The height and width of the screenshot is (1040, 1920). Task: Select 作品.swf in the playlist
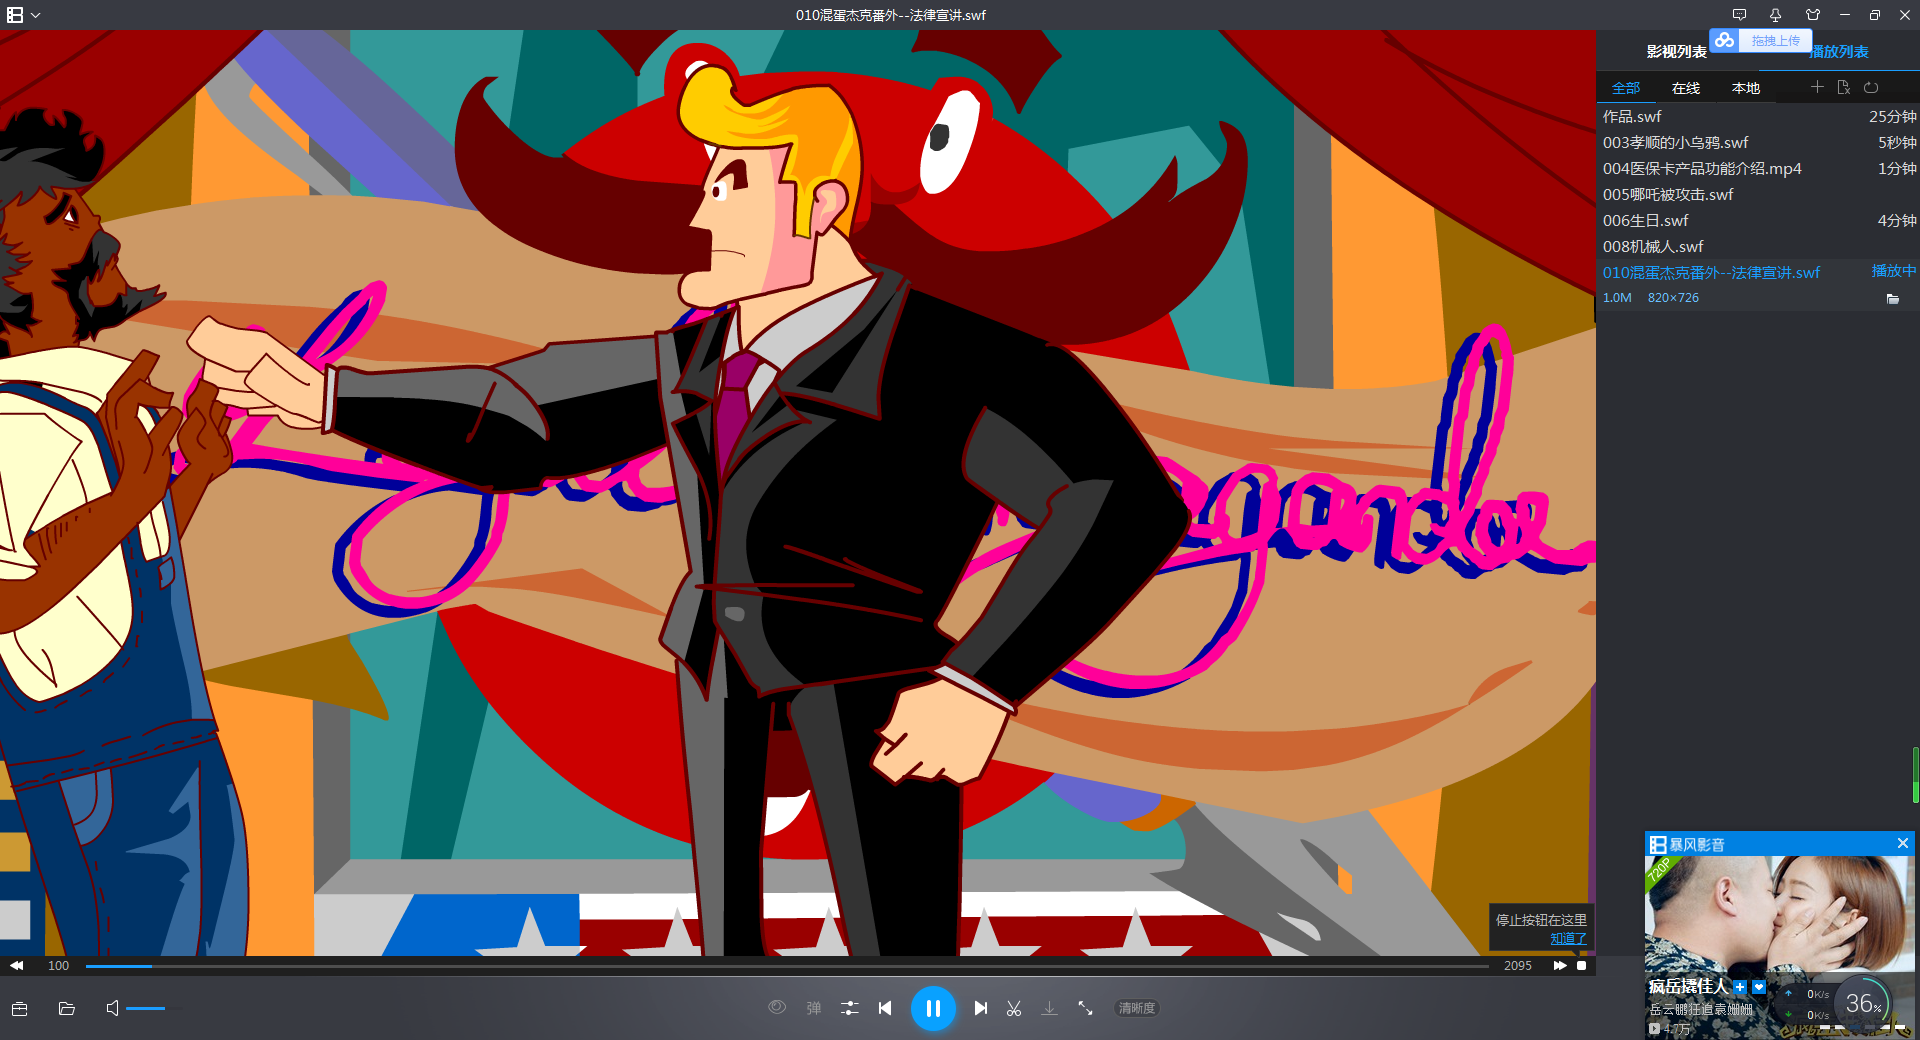pyautogui.click(x=1758, y=116)
